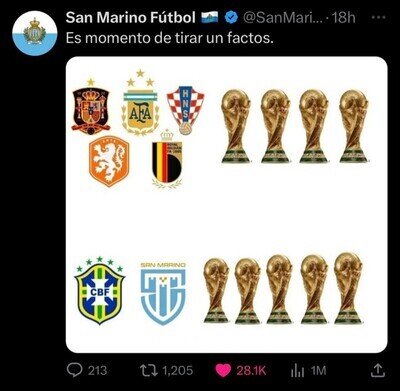Open the three-dot more options menu
Viewport: 400px width, 391px height.
(x=378, y=17)
